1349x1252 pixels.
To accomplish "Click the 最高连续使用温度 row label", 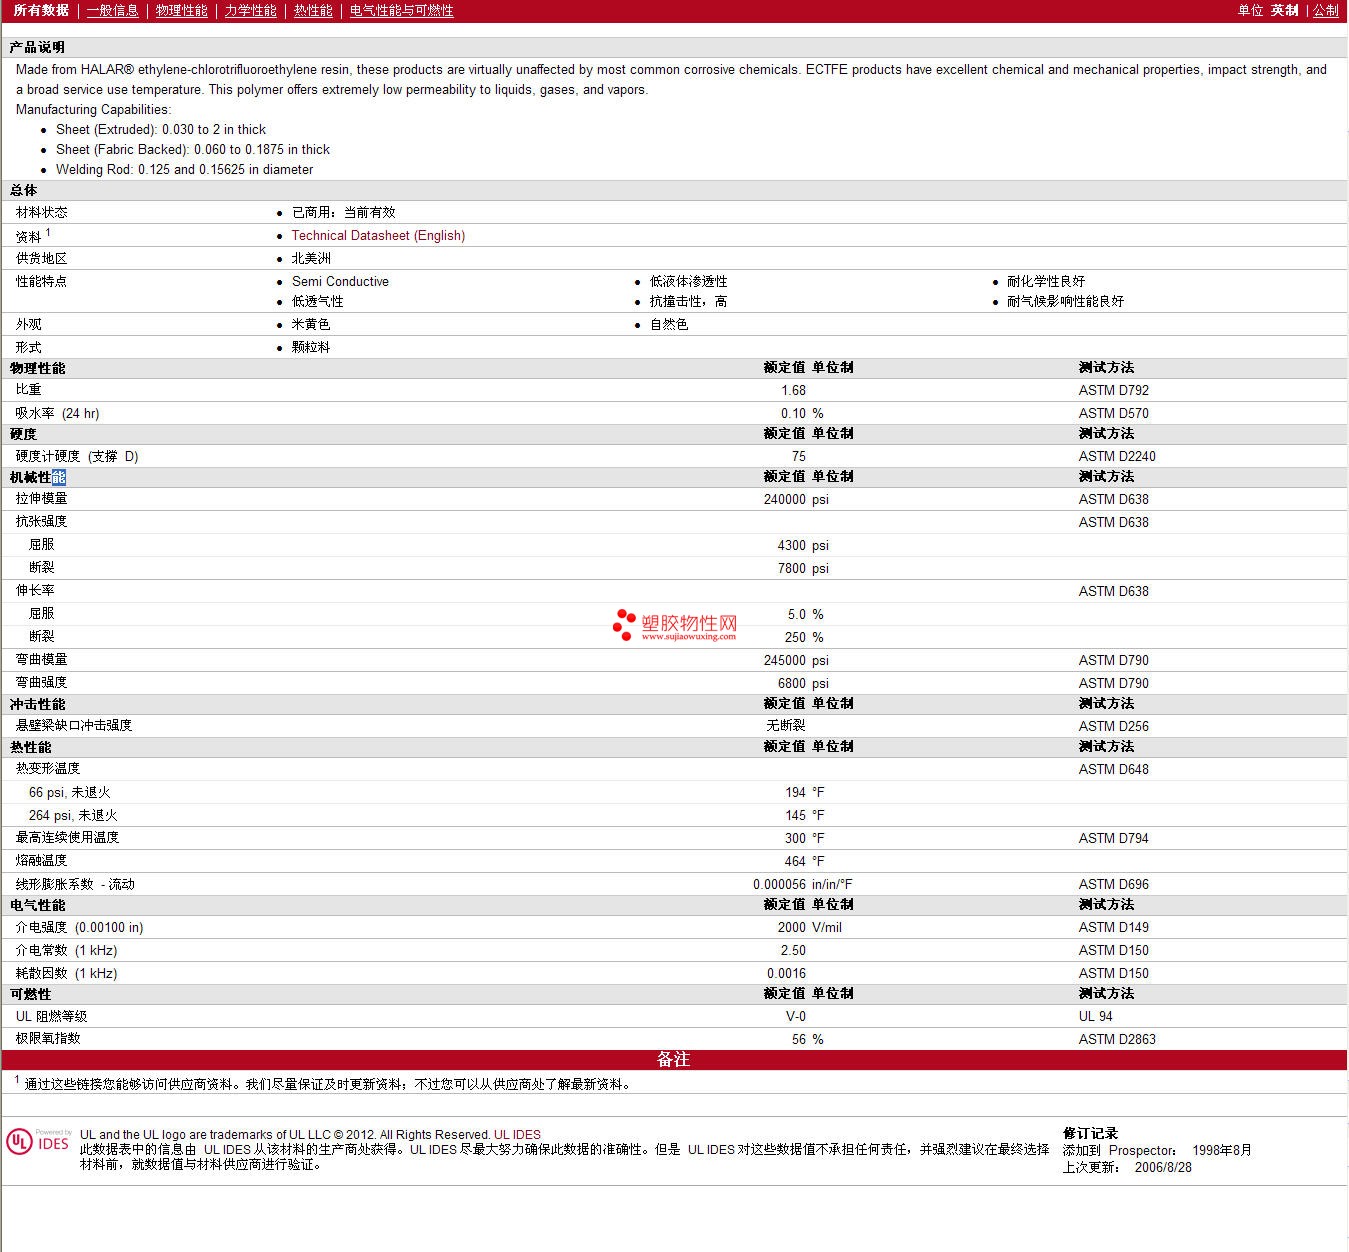I will (67, 837).
